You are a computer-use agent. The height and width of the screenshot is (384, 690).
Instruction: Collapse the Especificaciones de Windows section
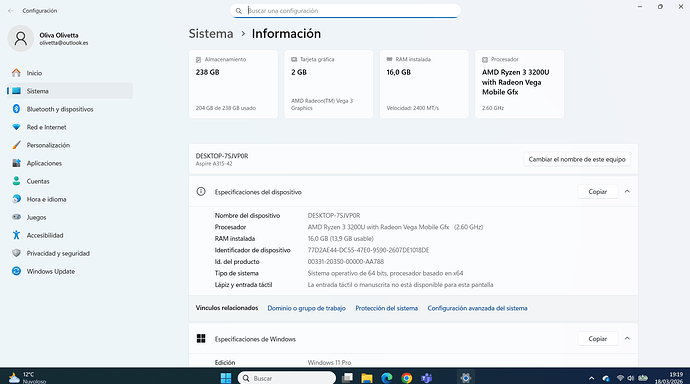point(627,338)
